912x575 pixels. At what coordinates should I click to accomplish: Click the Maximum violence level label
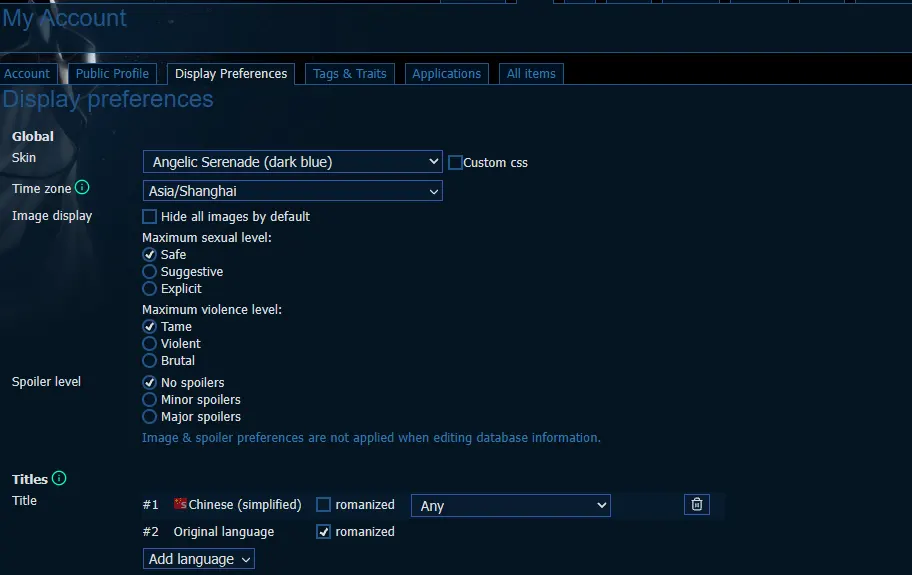click(212, 309)
